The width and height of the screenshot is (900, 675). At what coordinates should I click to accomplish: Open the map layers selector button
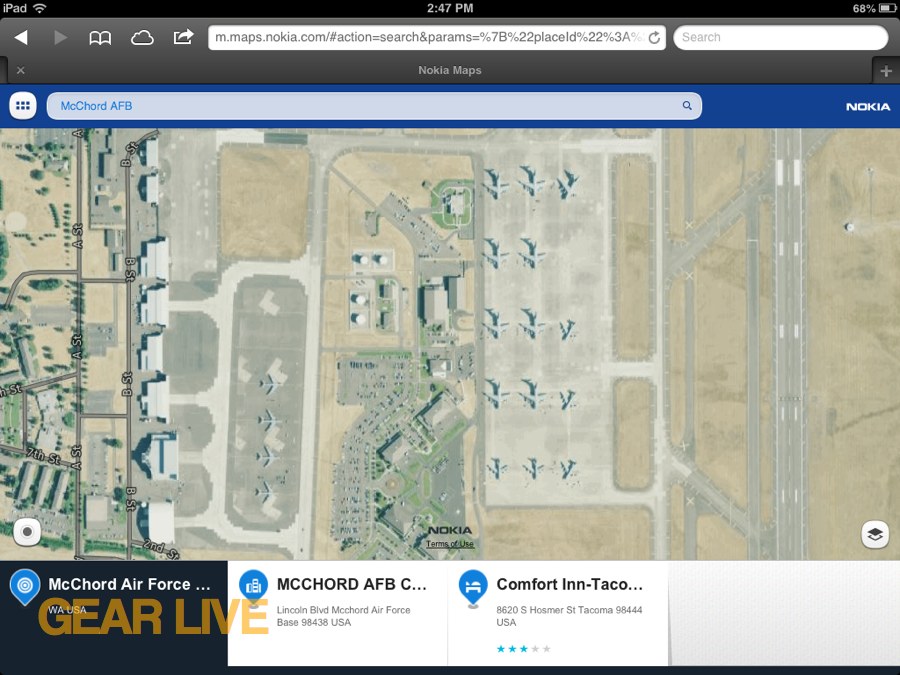[875, 534]
